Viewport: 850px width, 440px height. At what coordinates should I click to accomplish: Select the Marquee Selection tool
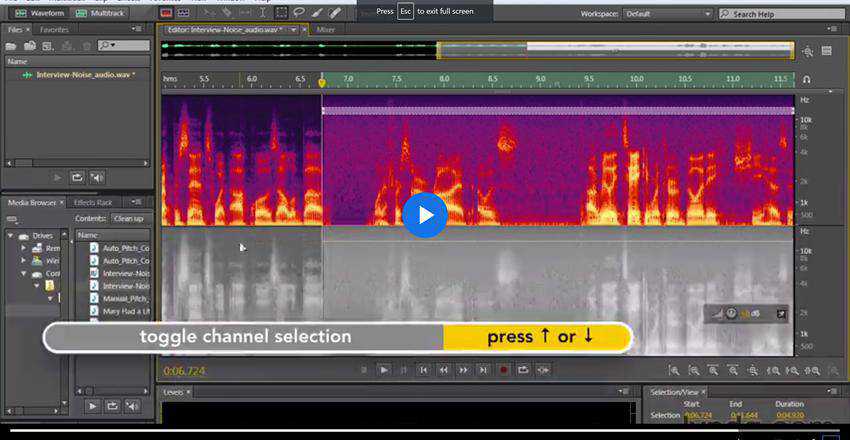[x=283, y=14]
